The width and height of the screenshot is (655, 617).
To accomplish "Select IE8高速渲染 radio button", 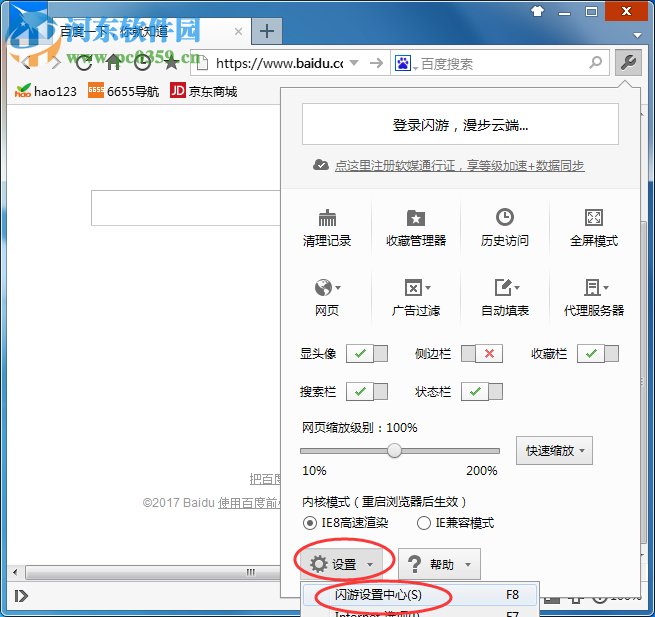I will pyautogui.click(x=310, y=523).
